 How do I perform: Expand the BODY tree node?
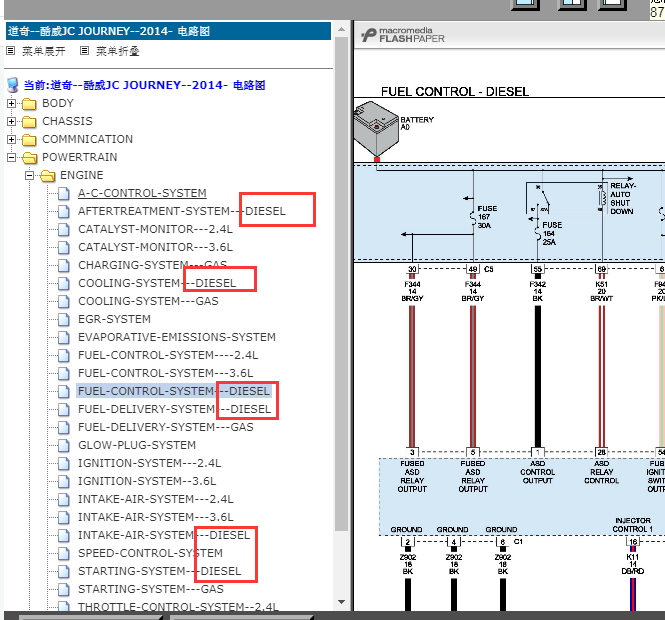[12, 104]
